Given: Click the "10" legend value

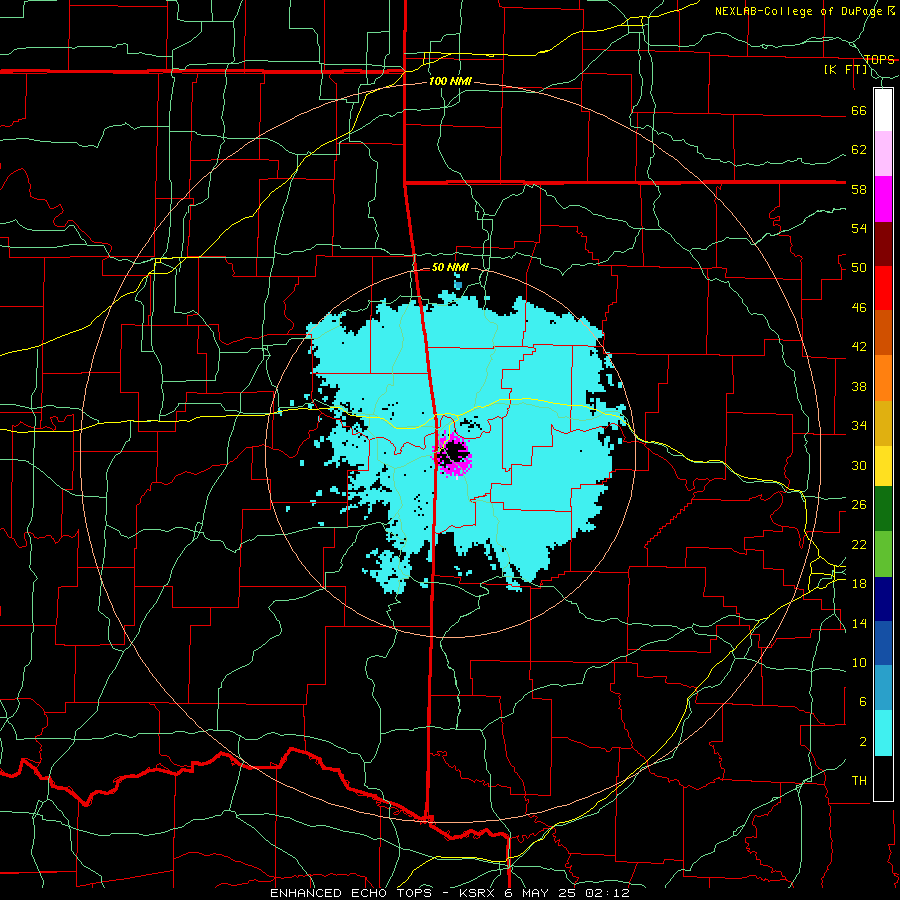Looking at the screenshot, I should click(859, 662).
